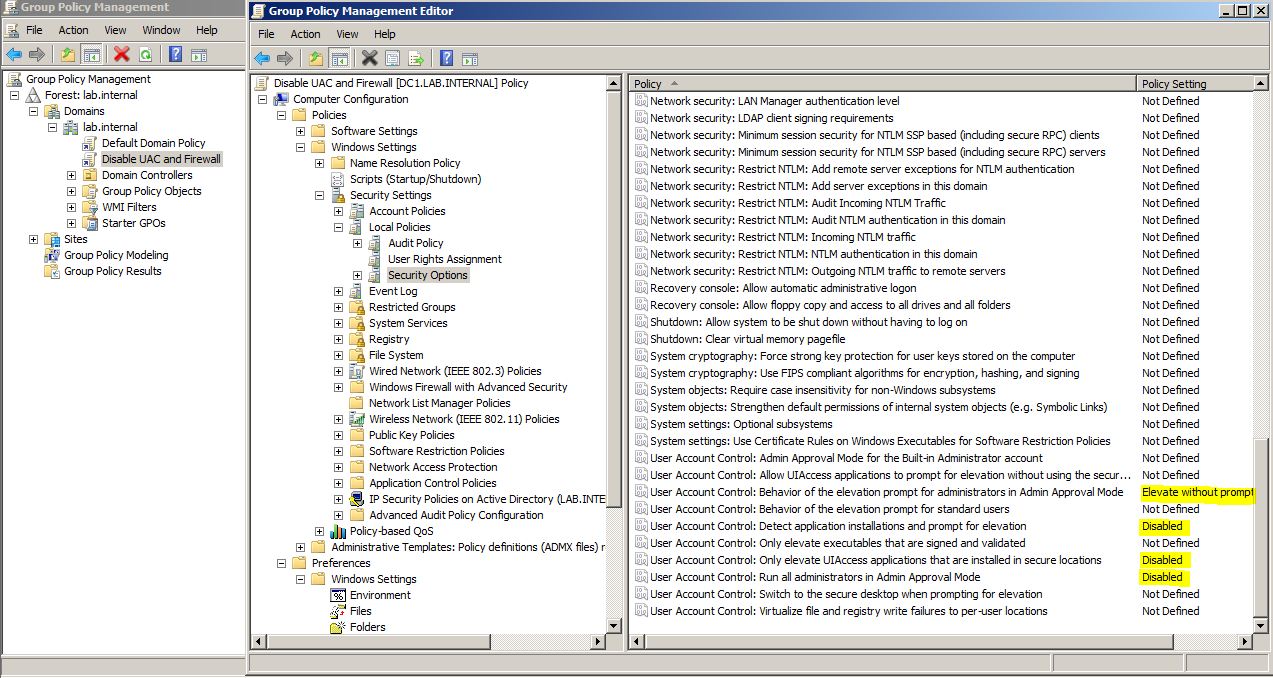1273x678 pixels.
Task: Expand Windows Firewall with Advanced Security node
Action: coord(338,387)
